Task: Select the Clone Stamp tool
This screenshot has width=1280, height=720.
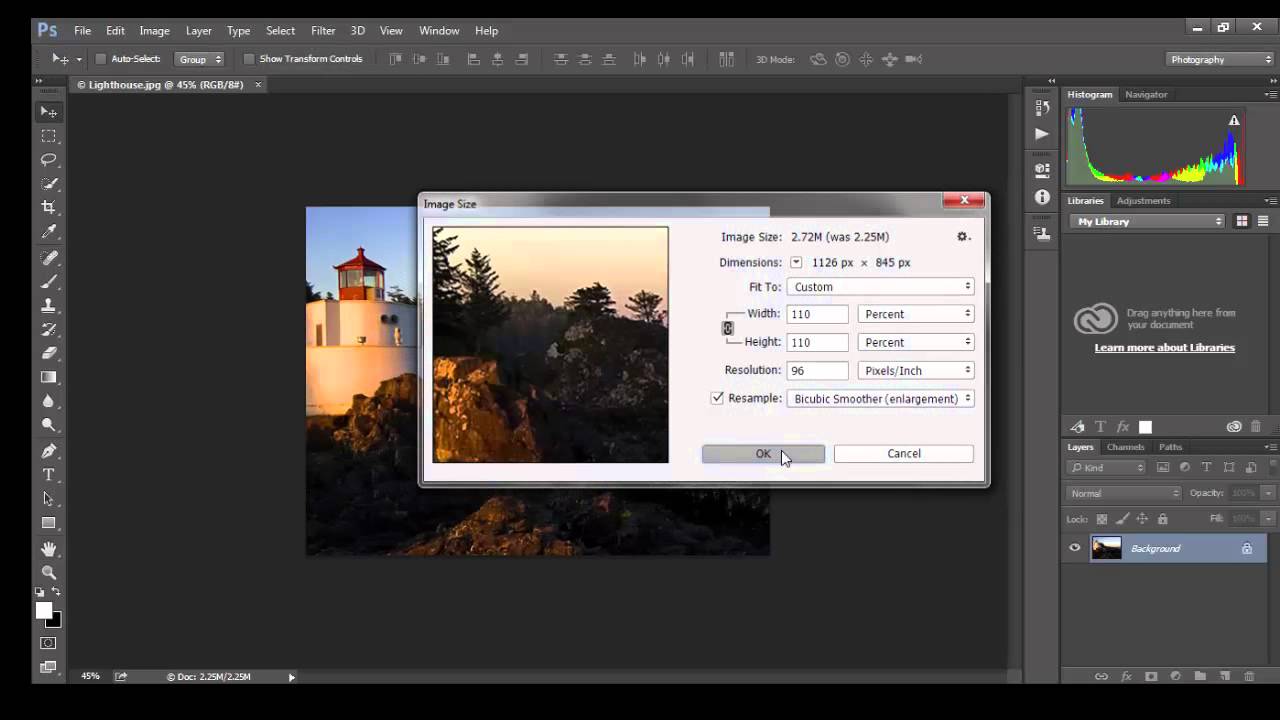Action: (48, 305)
